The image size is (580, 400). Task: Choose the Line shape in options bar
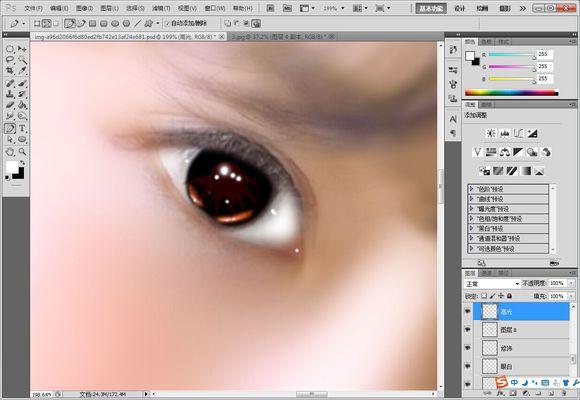[x=138, y=24]
